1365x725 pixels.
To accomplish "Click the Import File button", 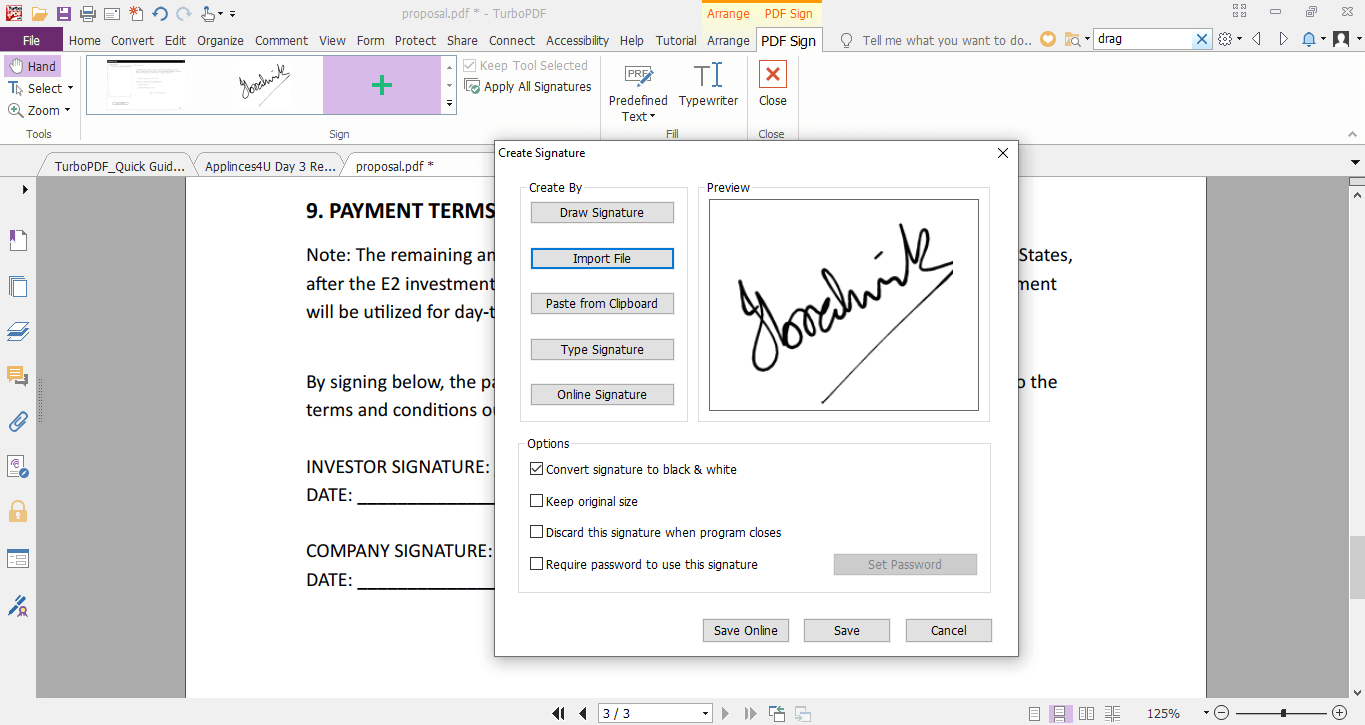I will [602, 258].
